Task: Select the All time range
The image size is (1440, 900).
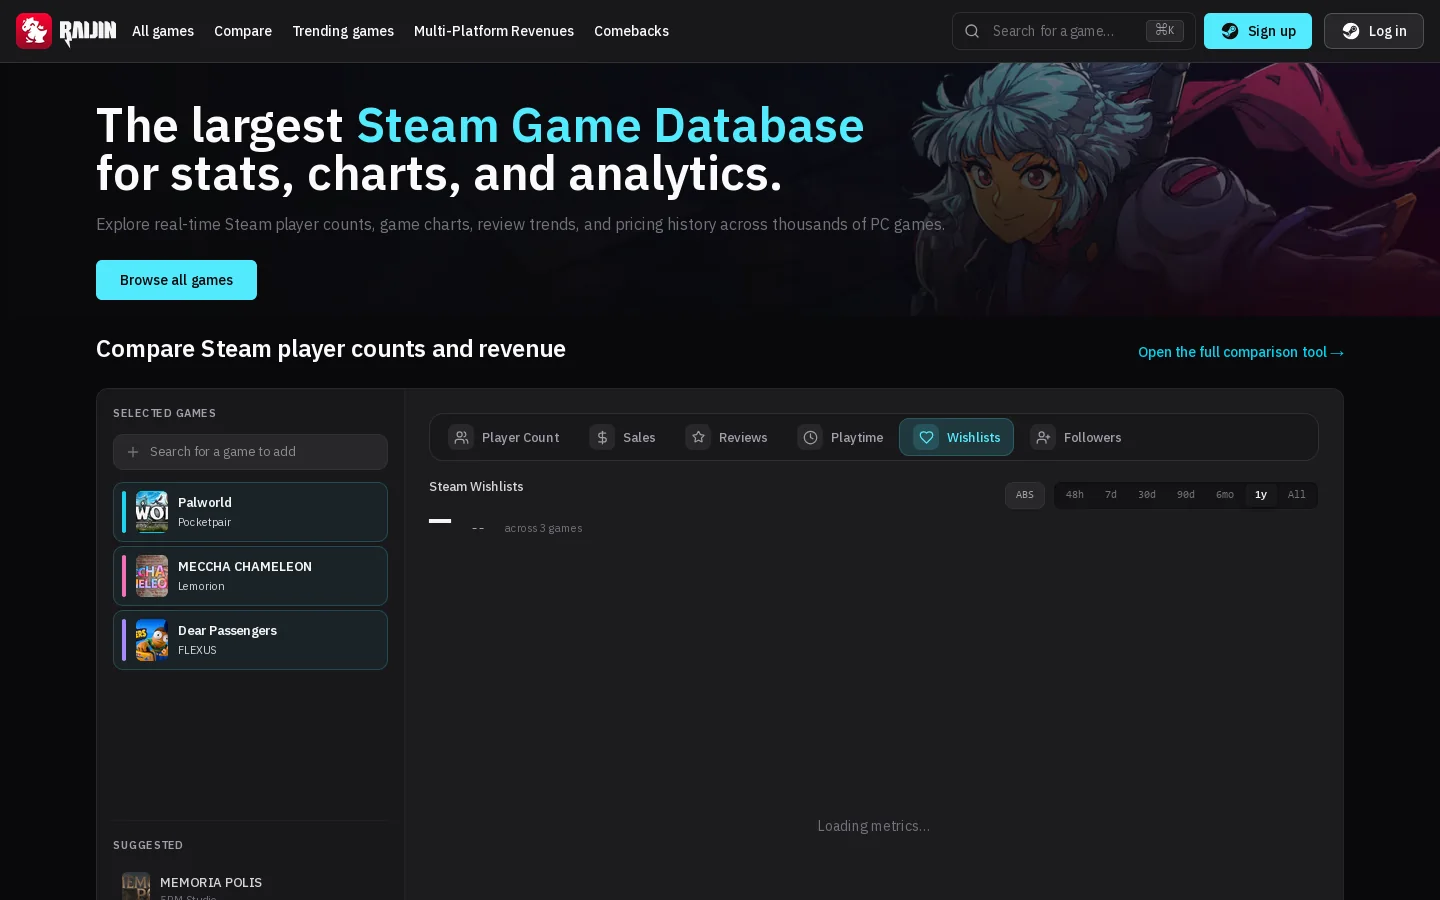Action: [1297, 495]
